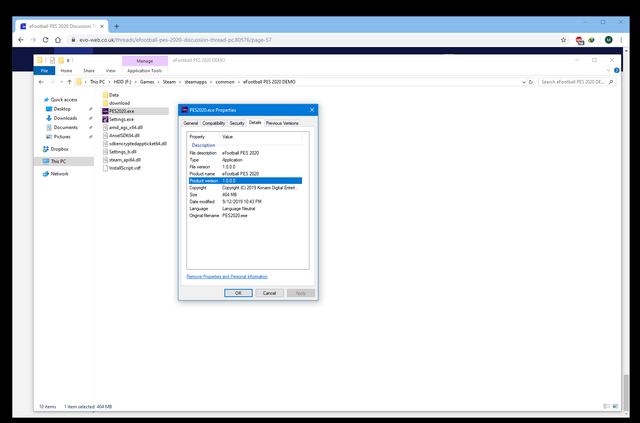Image resolution: width=640 pixels, height=423 pixels.
Task: Open the File menu in Explorer
Action: [44, 71]
